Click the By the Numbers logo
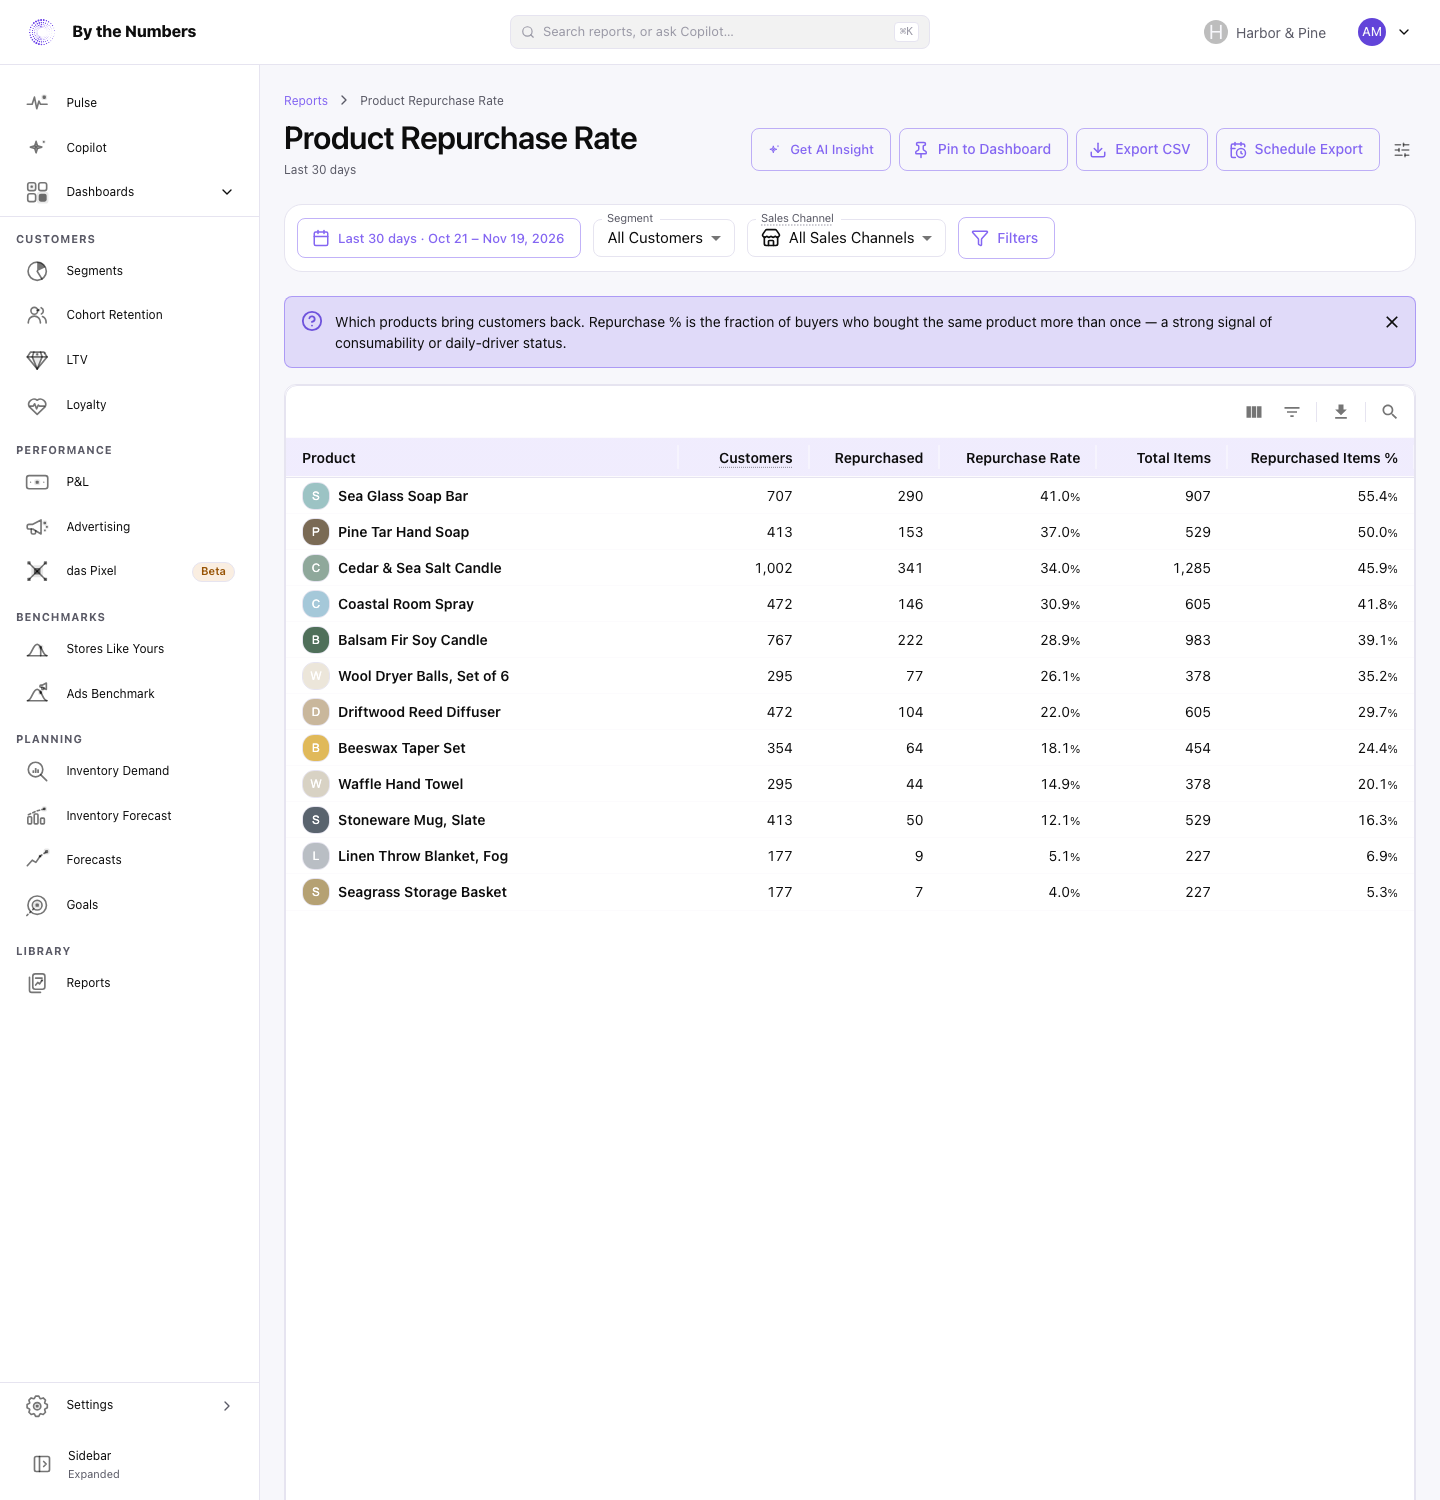This screenshot has width=1440, height=1500. (42, 32)
